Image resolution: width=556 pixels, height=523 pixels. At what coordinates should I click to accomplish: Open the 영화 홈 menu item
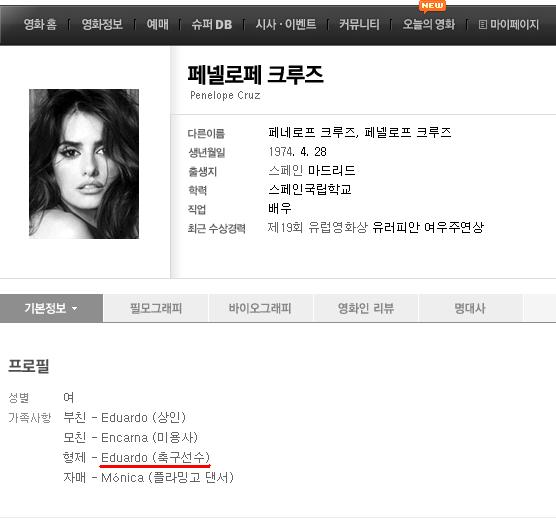click(40, 24)
